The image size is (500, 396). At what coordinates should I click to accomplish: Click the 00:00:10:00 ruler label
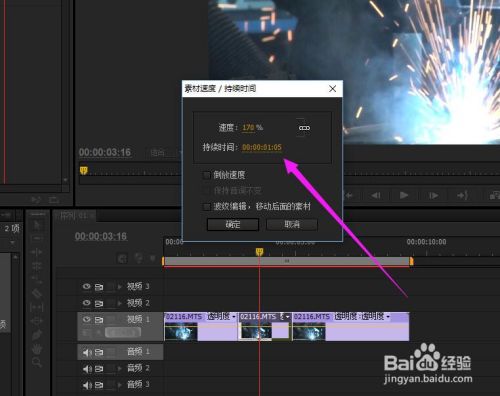point(426,242)
